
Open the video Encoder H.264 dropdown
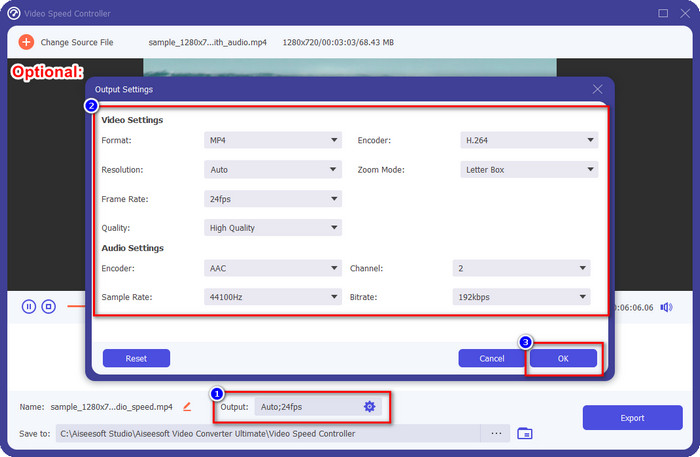(528, 141)
